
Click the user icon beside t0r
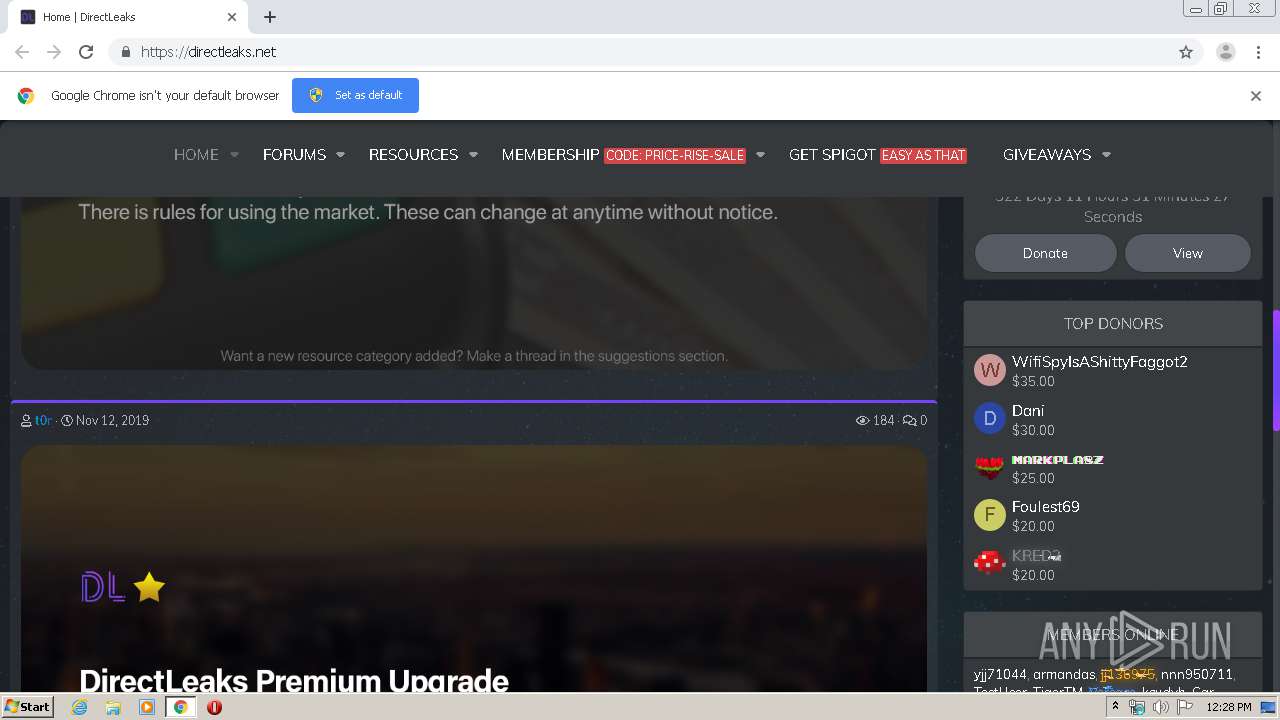tap(26, 421)
